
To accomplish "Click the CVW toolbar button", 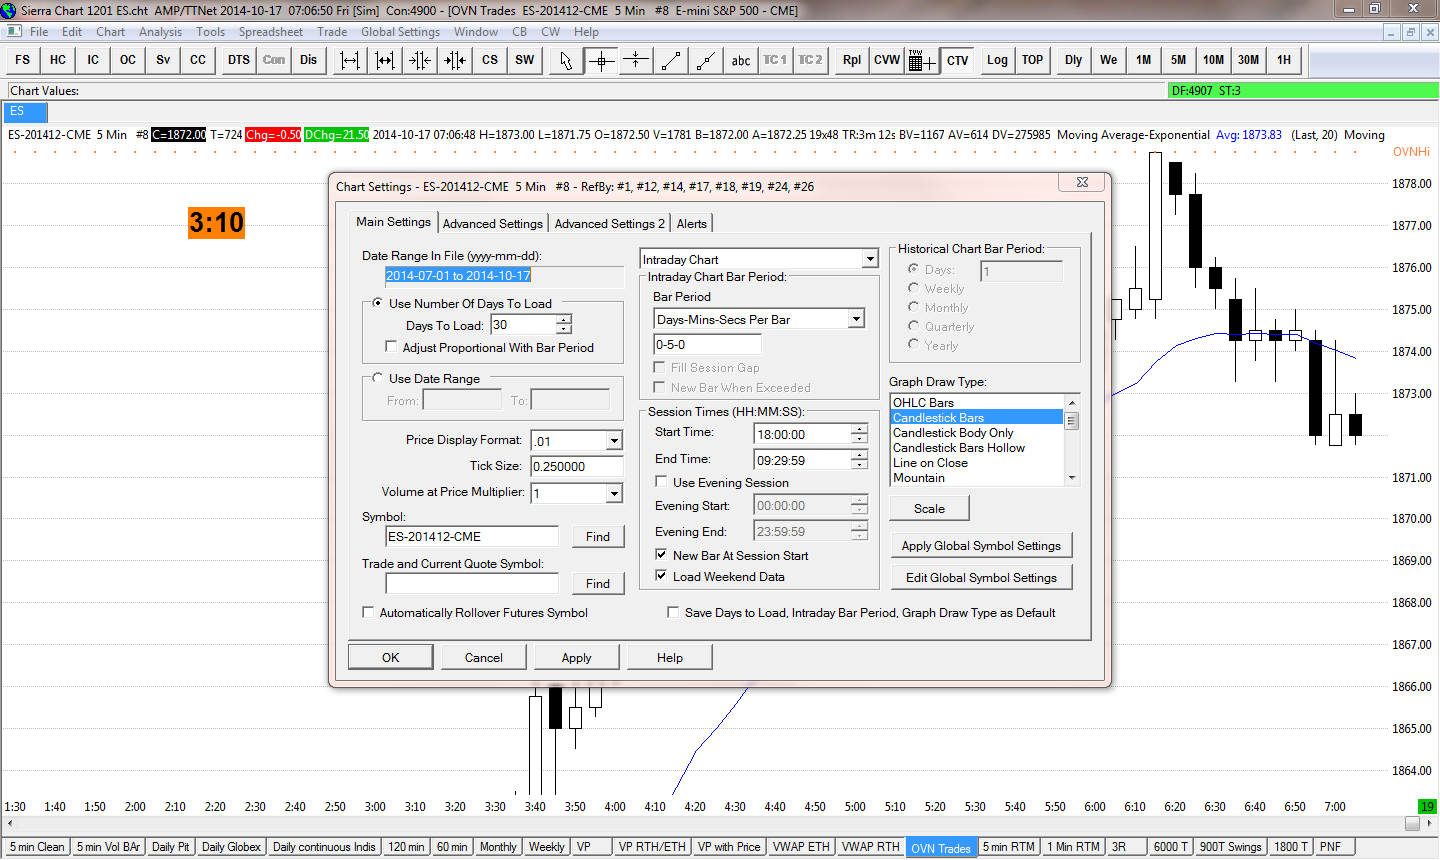I will (x=887, y=60).
